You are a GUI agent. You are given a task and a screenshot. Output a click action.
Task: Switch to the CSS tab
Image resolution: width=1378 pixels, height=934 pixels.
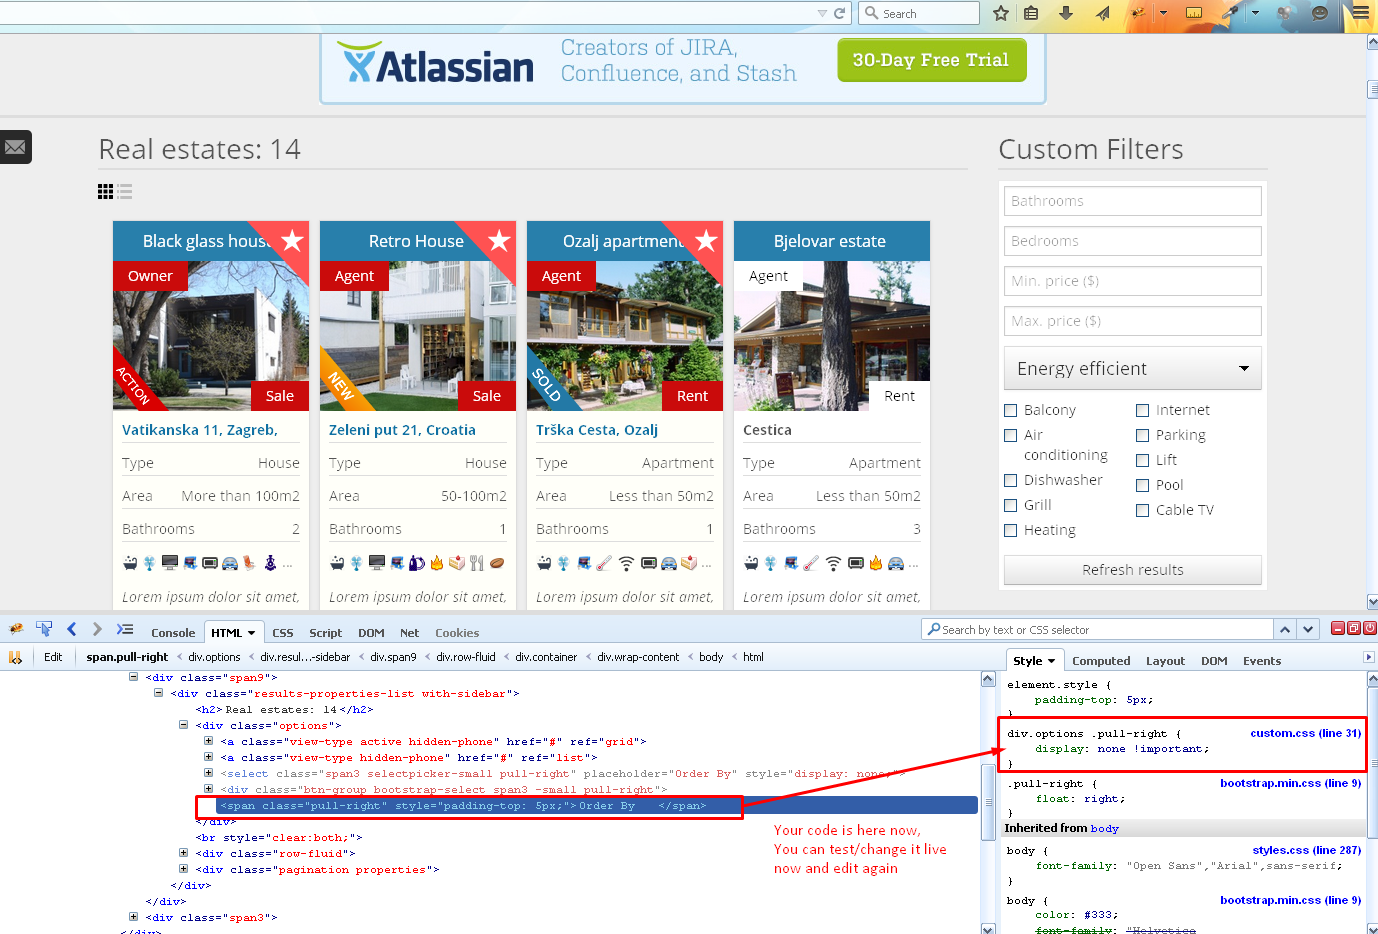(x=283, y=633)
